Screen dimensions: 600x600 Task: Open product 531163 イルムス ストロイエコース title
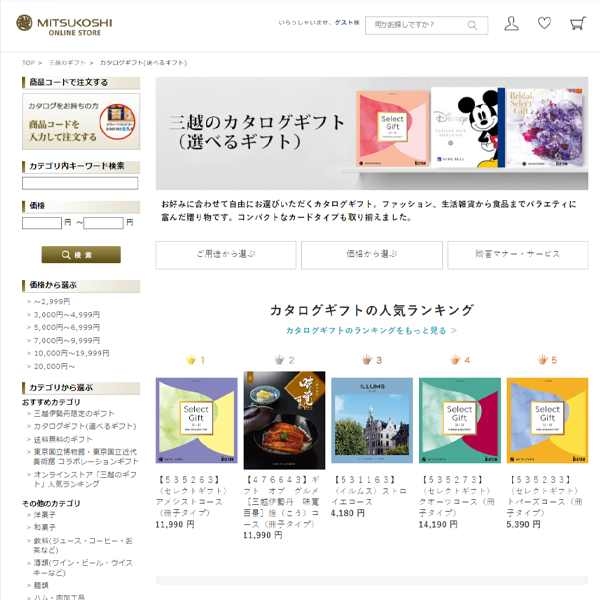pos(369,491)
